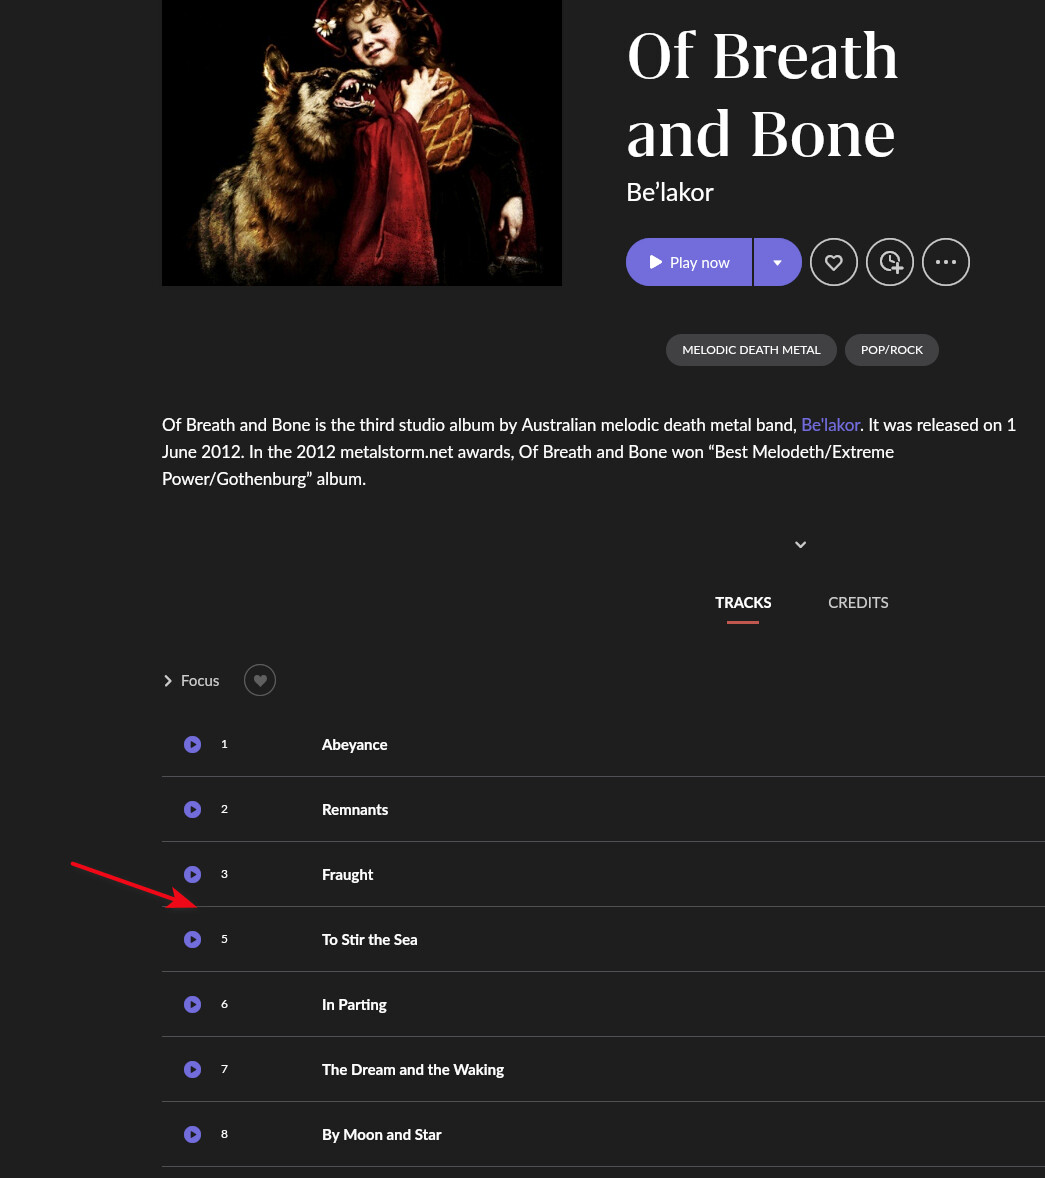Favorite the album with the heart icon
This screenshot has width=1045, height=1178.
(x=834, y=262)
